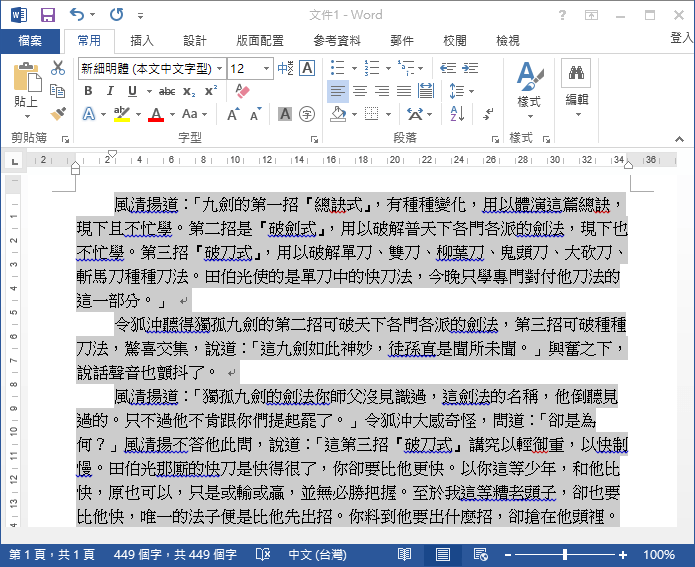Click the Clear Formatting eraser icon
This screenshot has height=567, width=695.
(x=242, y=91)
